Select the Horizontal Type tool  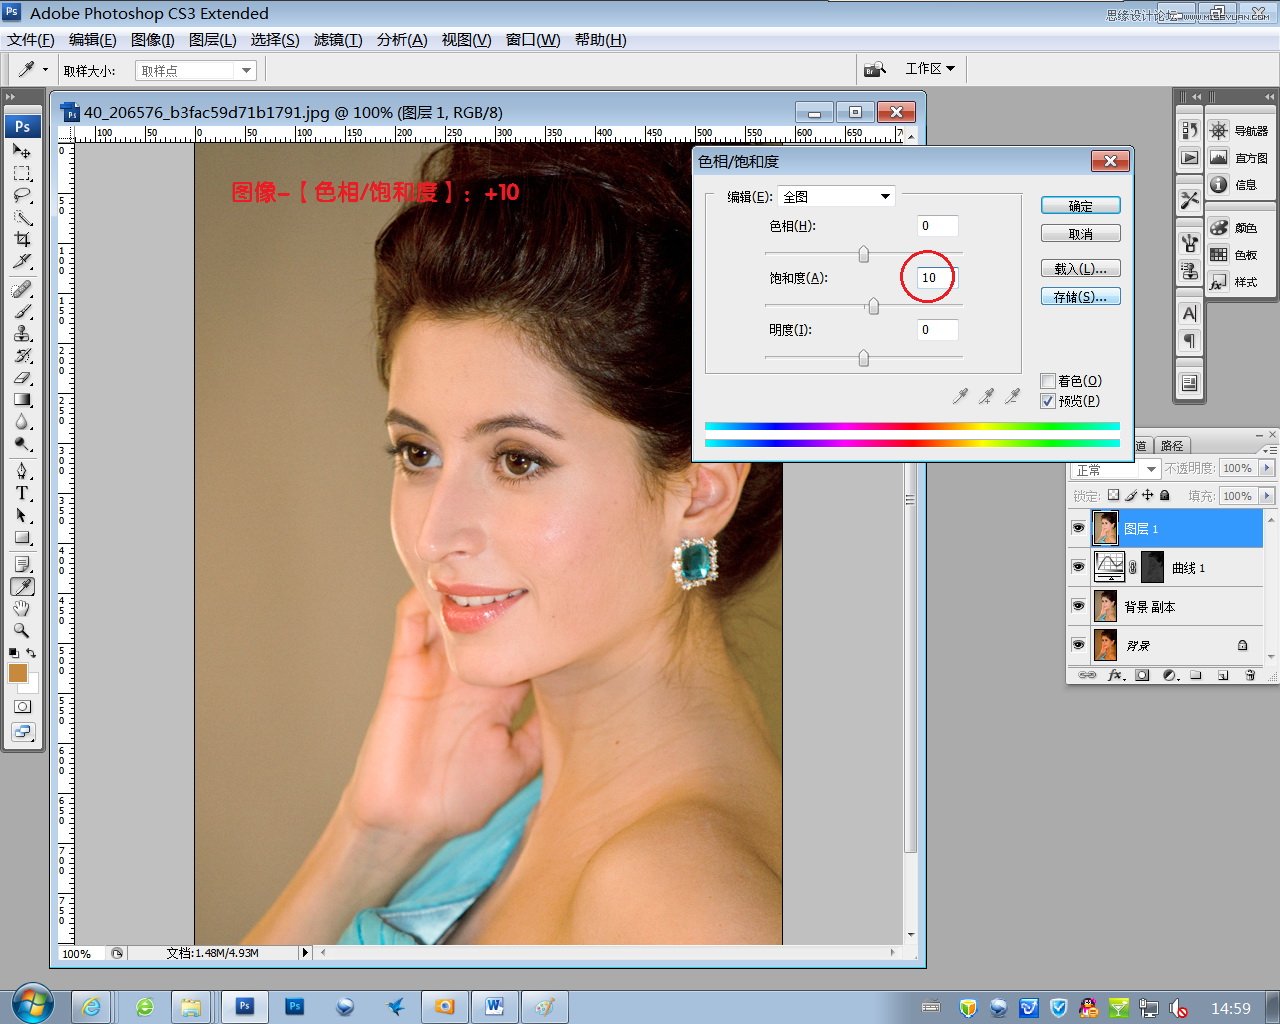coord(22,494)
